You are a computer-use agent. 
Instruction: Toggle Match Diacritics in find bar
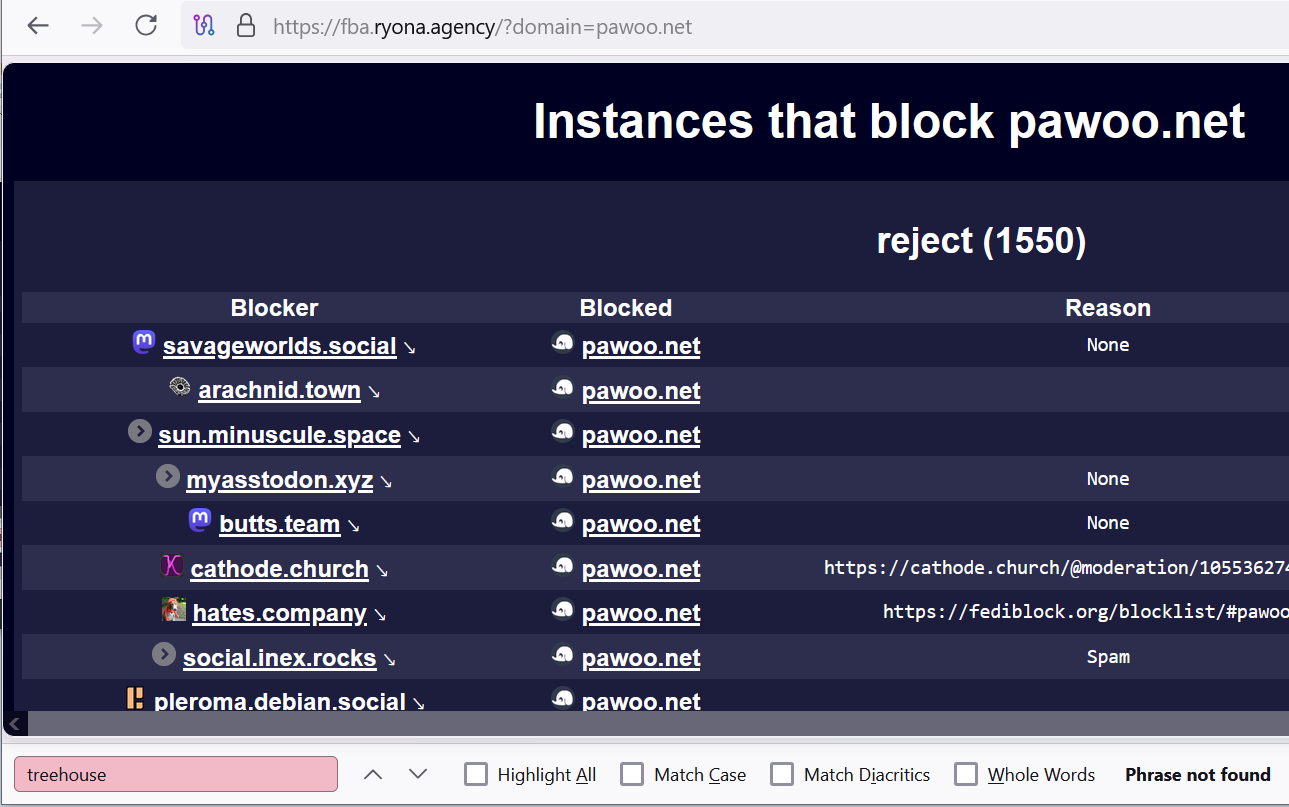pos(782,774)
